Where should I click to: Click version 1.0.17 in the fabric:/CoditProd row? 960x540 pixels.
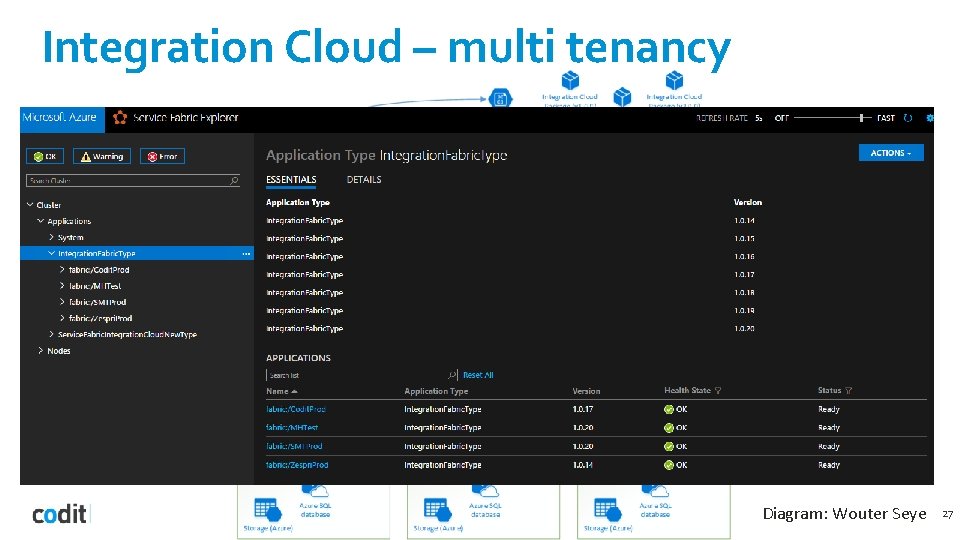[582, 409]
